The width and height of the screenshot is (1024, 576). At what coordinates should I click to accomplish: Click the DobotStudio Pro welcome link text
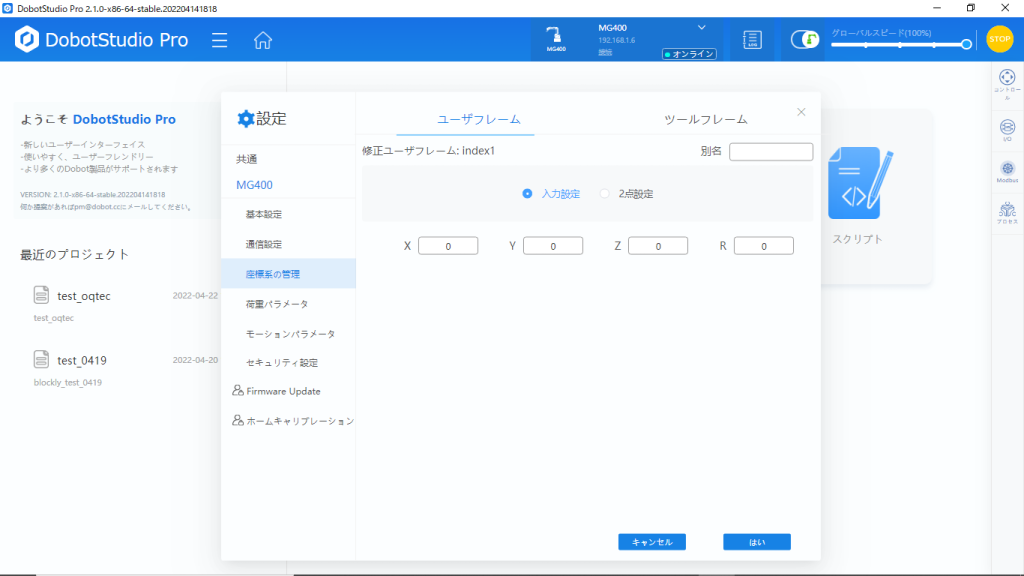point(124,120)
